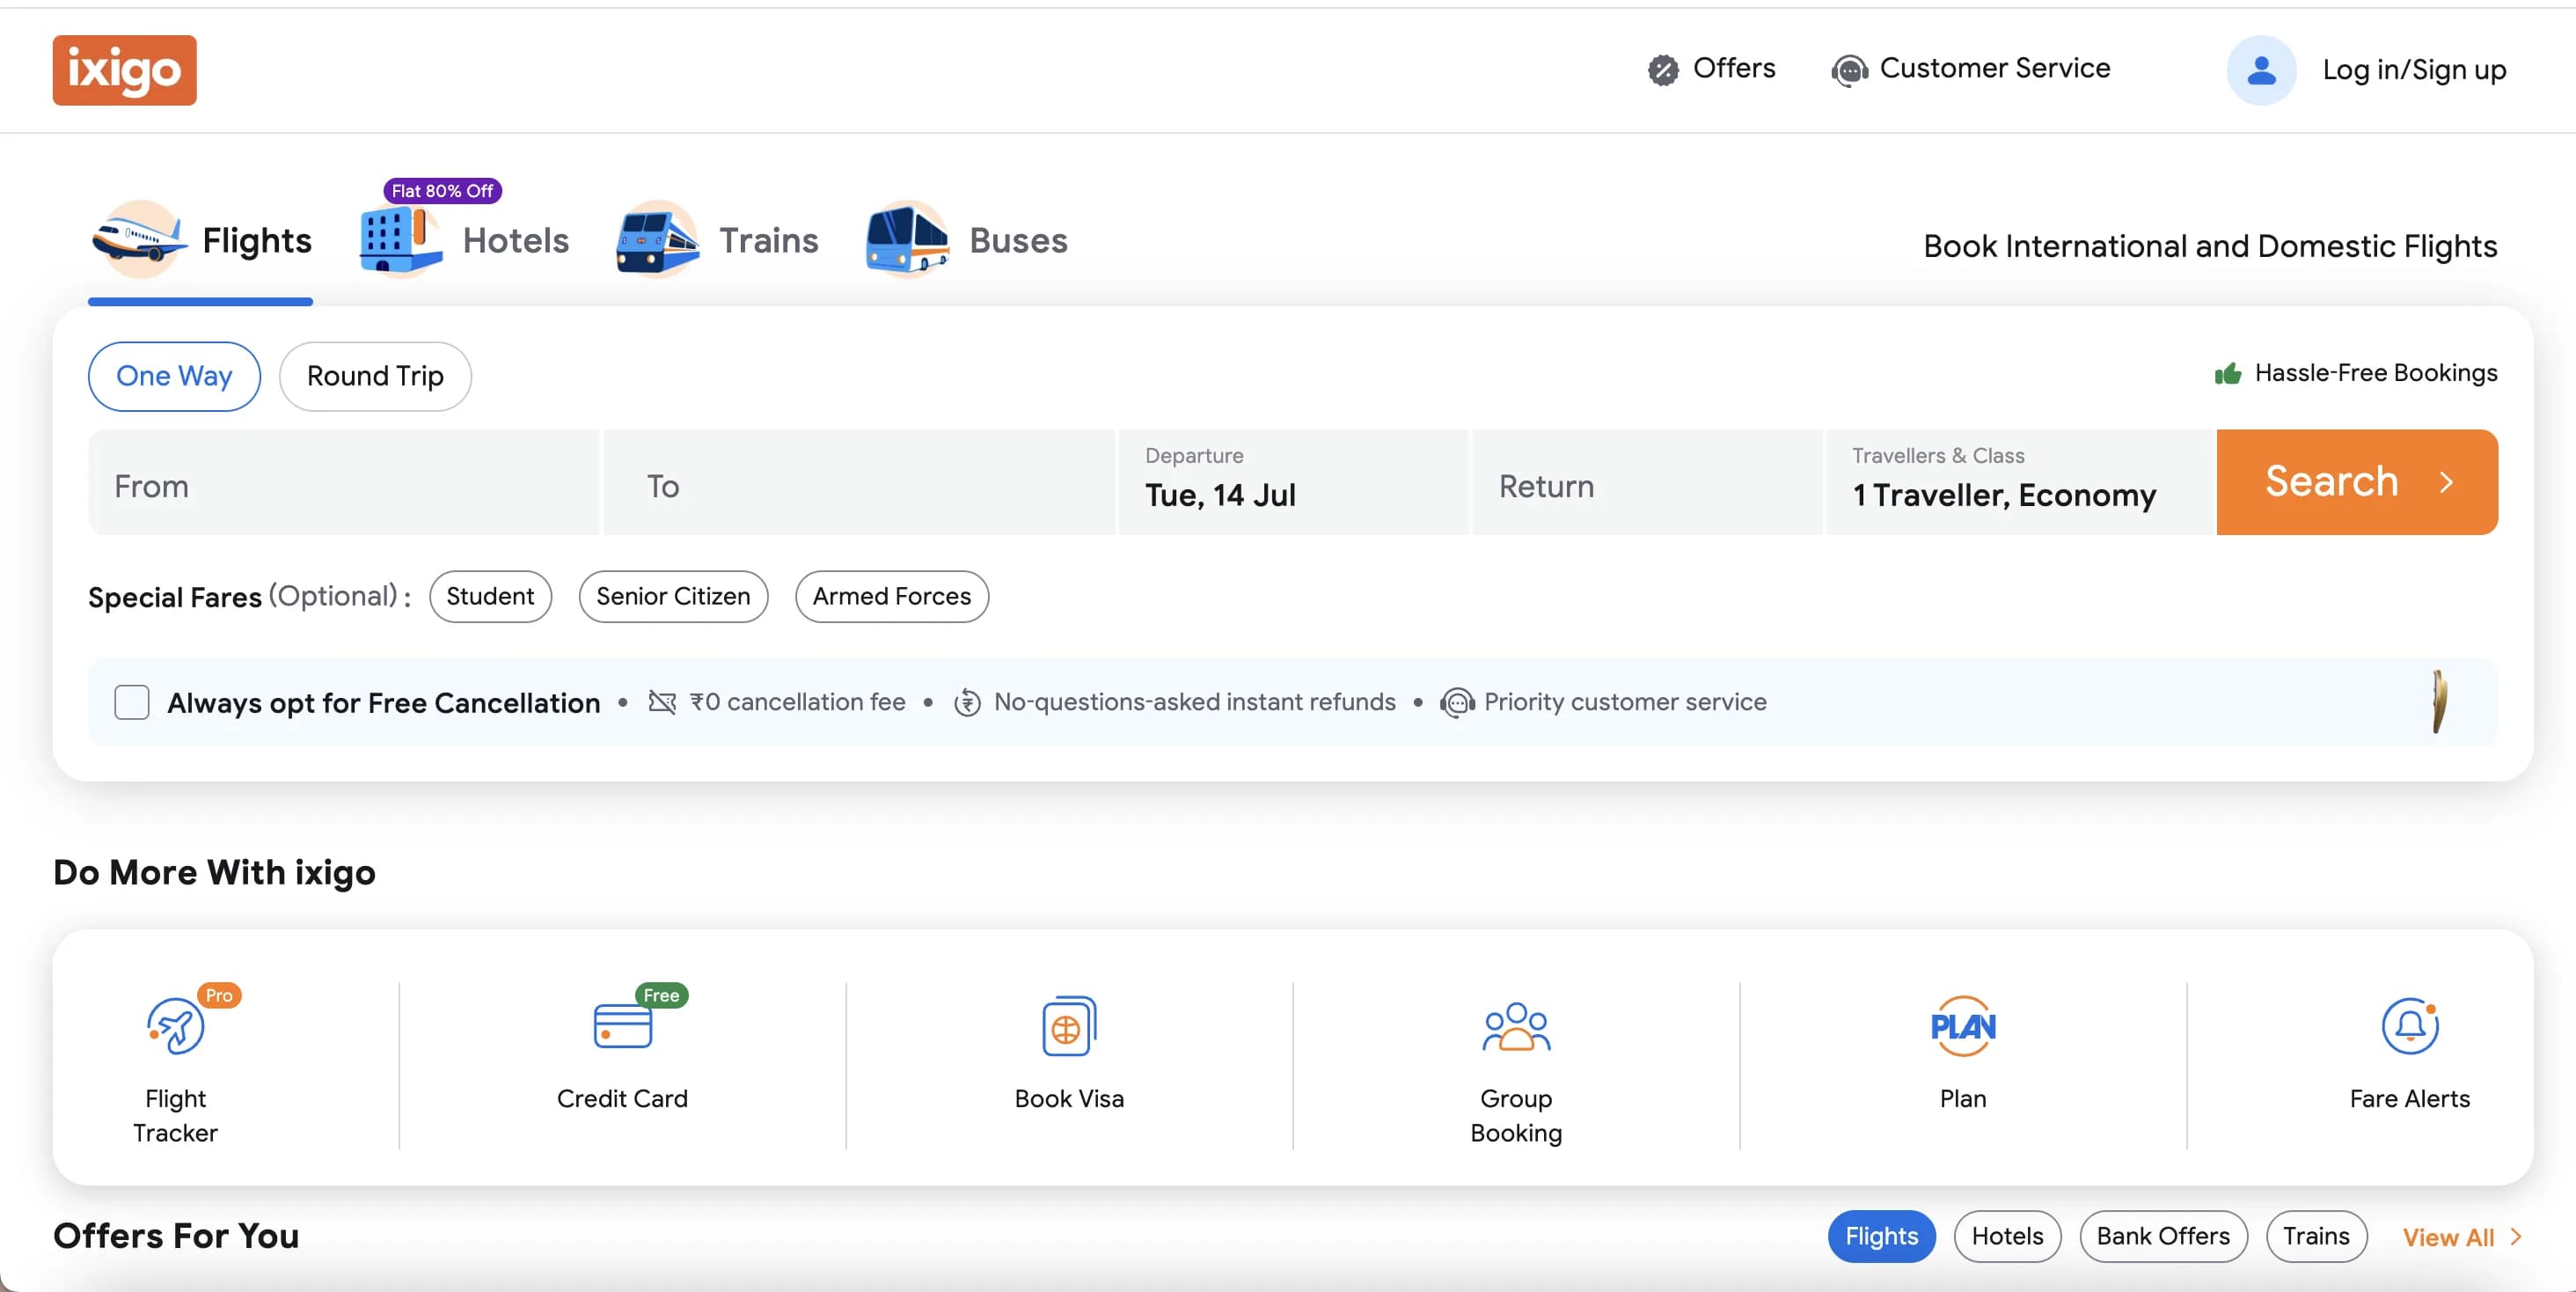Screen dimensions: 2576x1292
Task: Open the Credit Card icon
Action: click(622, 1026)
